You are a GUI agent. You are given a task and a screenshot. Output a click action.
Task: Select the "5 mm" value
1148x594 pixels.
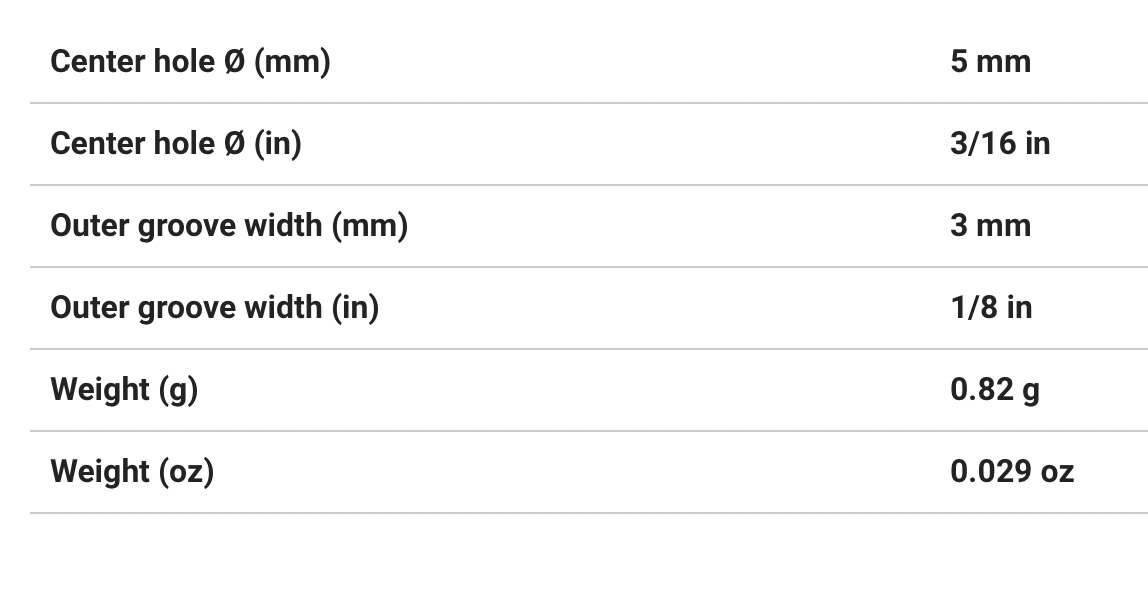point(990,62)
